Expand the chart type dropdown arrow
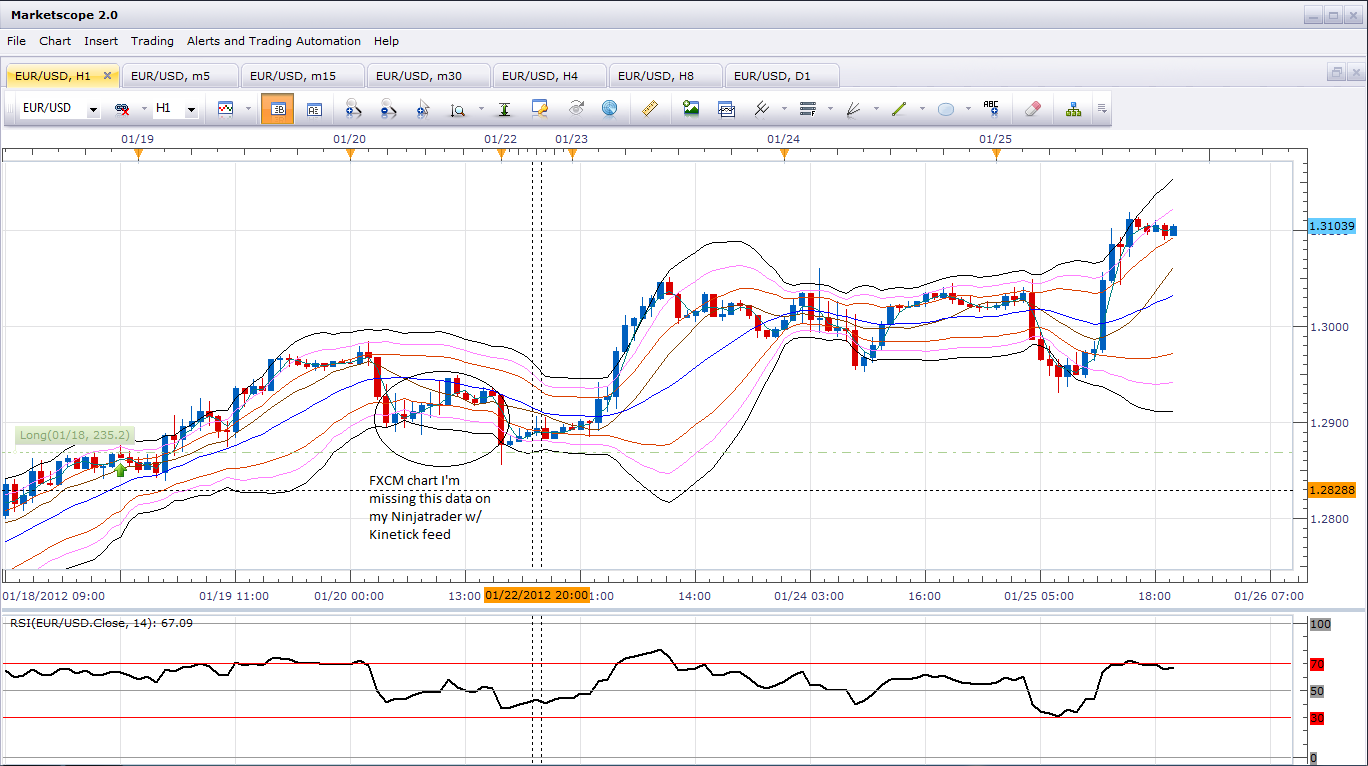This screenshot has width=1368, height=766. tap(246, 109)
